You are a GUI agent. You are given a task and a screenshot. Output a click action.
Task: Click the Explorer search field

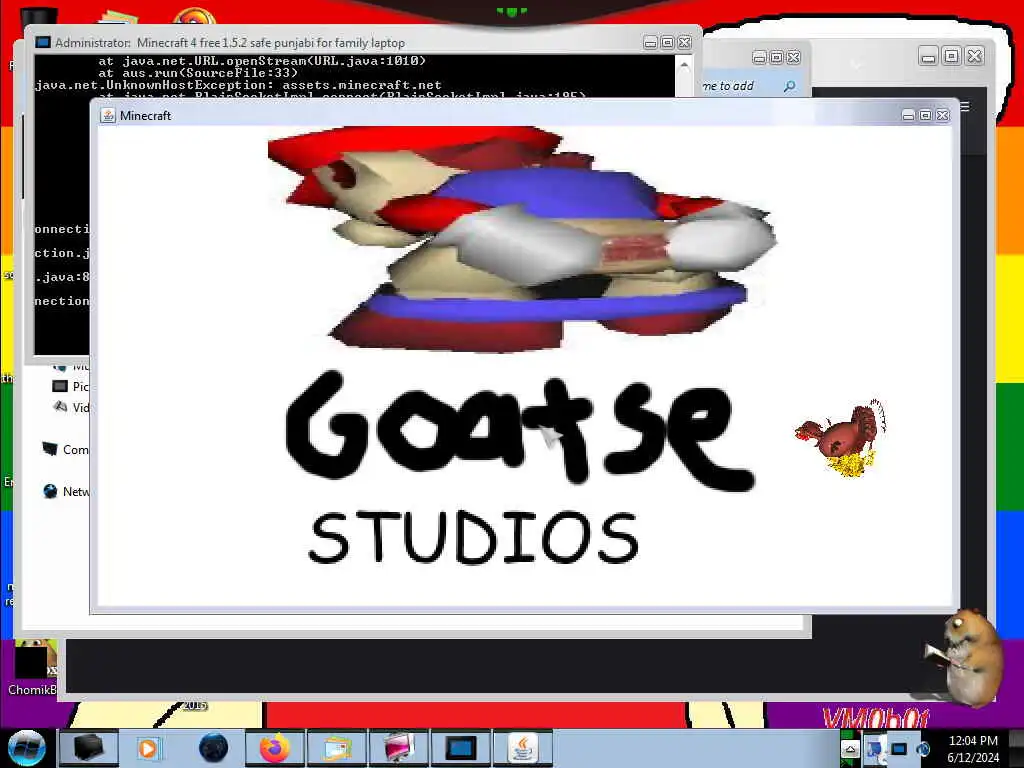coord(752,86)
